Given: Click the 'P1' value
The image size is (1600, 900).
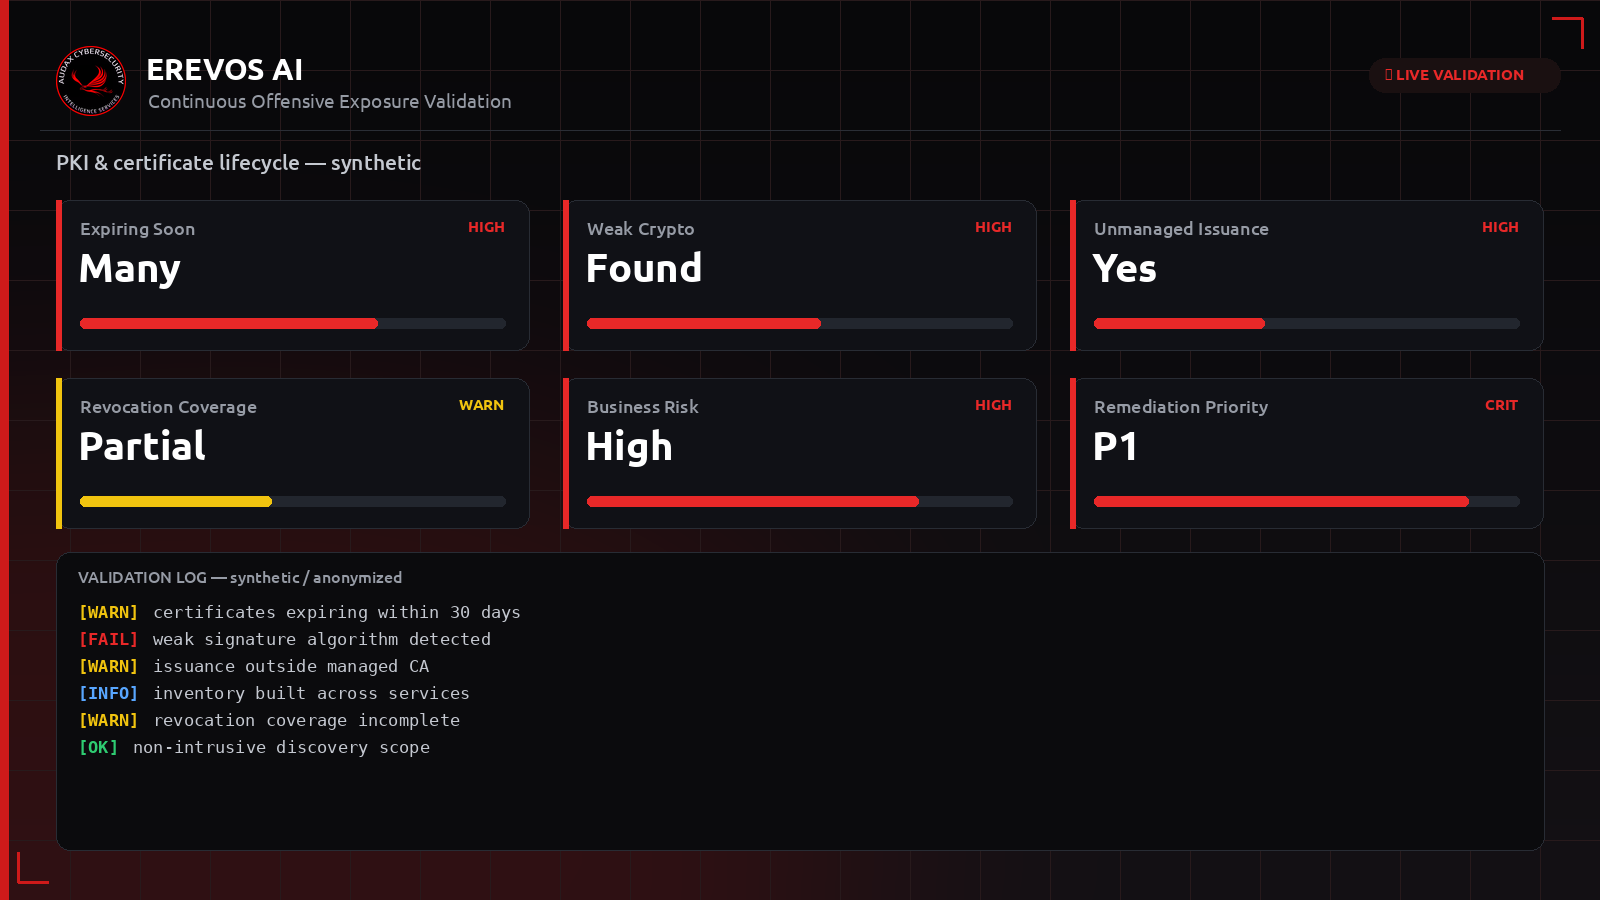Looking at the screenshot, I should 1115,446.
